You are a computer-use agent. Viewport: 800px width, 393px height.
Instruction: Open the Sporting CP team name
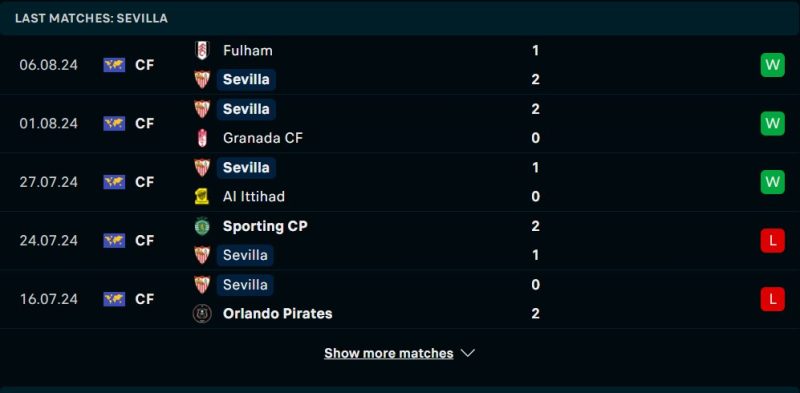coord(265,226)
